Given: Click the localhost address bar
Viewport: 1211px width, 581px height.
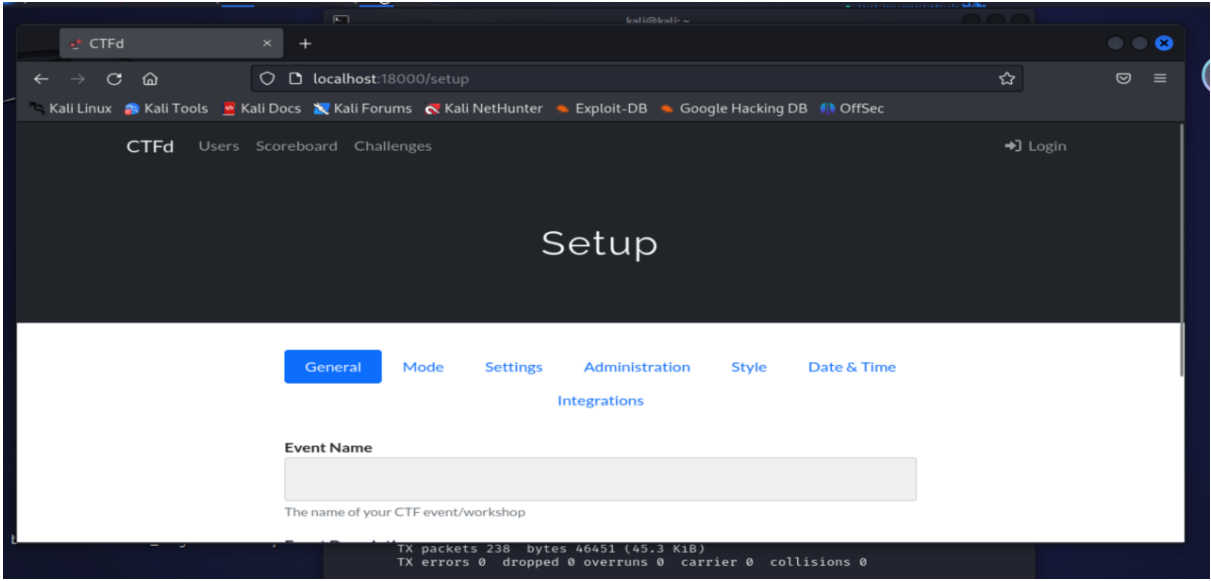Looking at the screenshot, I should pos(600,79).
